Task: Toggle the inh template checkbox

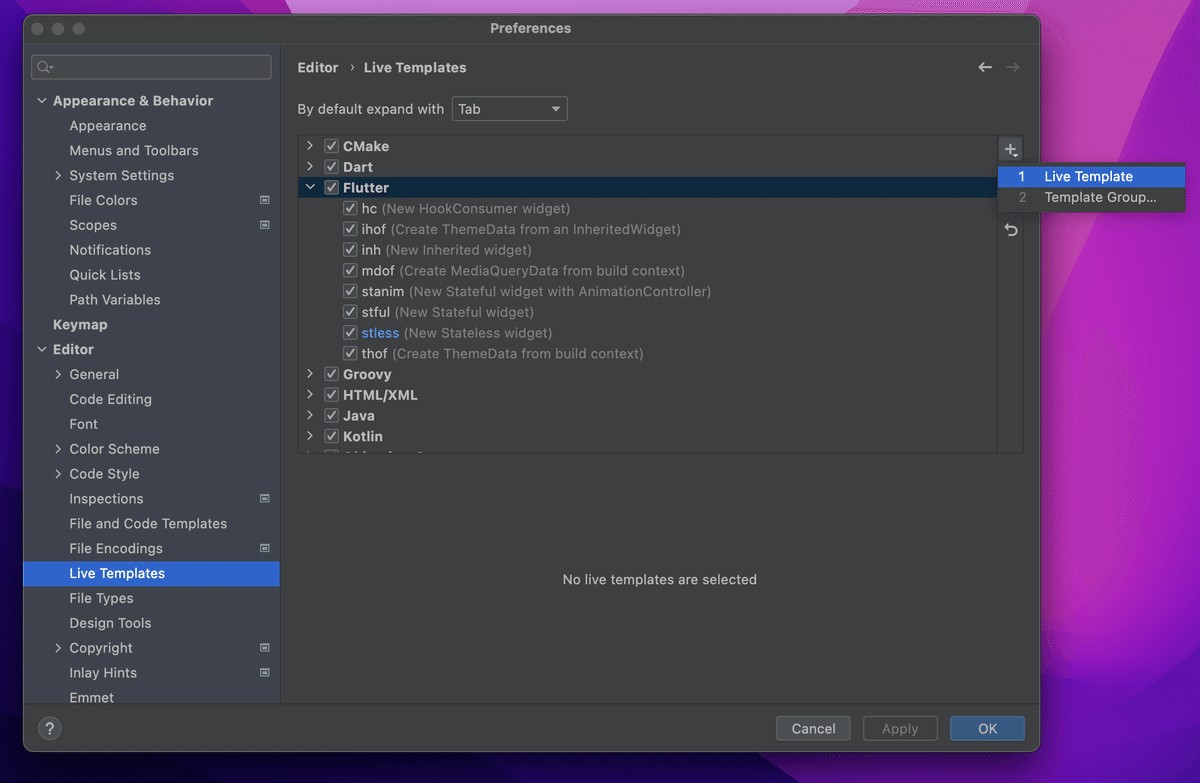Action: (x=350, y=250)
